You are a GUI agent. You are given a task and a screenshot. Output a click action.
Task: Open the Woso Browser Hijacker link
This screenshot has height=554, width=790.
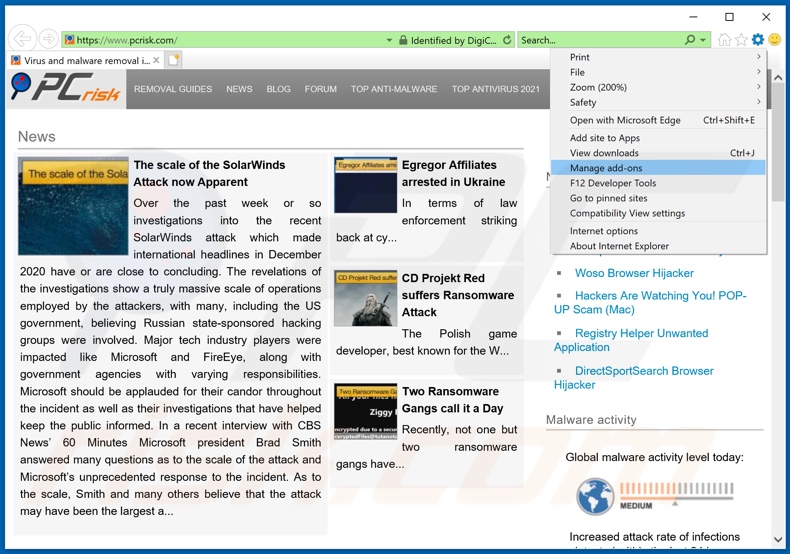point(634,273)
